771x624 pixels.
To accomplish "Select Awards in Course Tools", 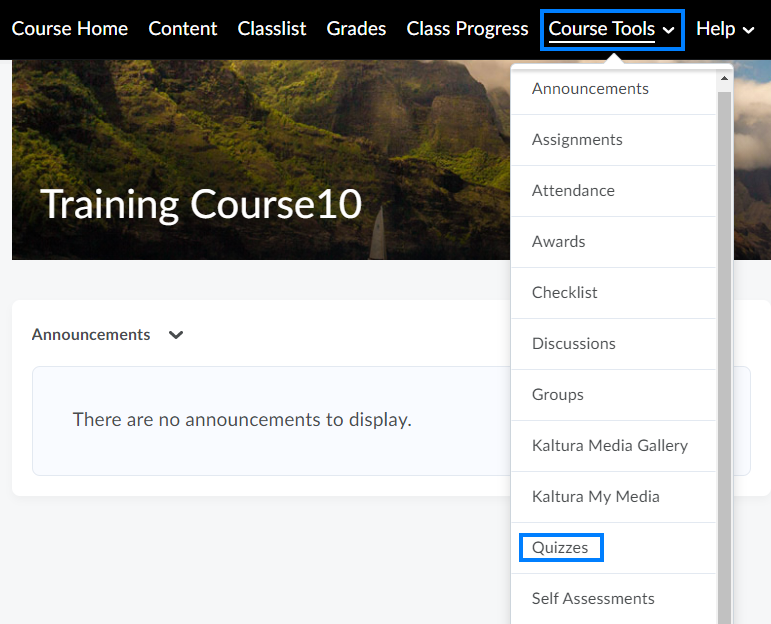I will pyautogui.click(x=558, y=242).
